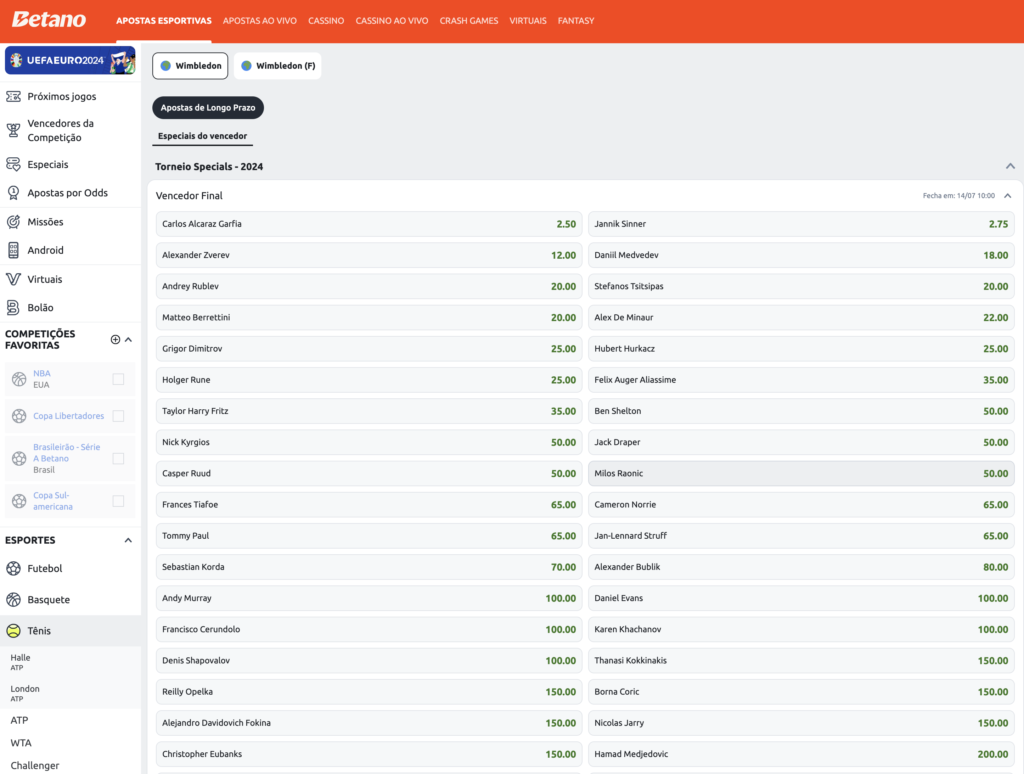The image size is (1024, 774).
Task: Collapse the Competições Favoritas section
Action: click(129, 340)
